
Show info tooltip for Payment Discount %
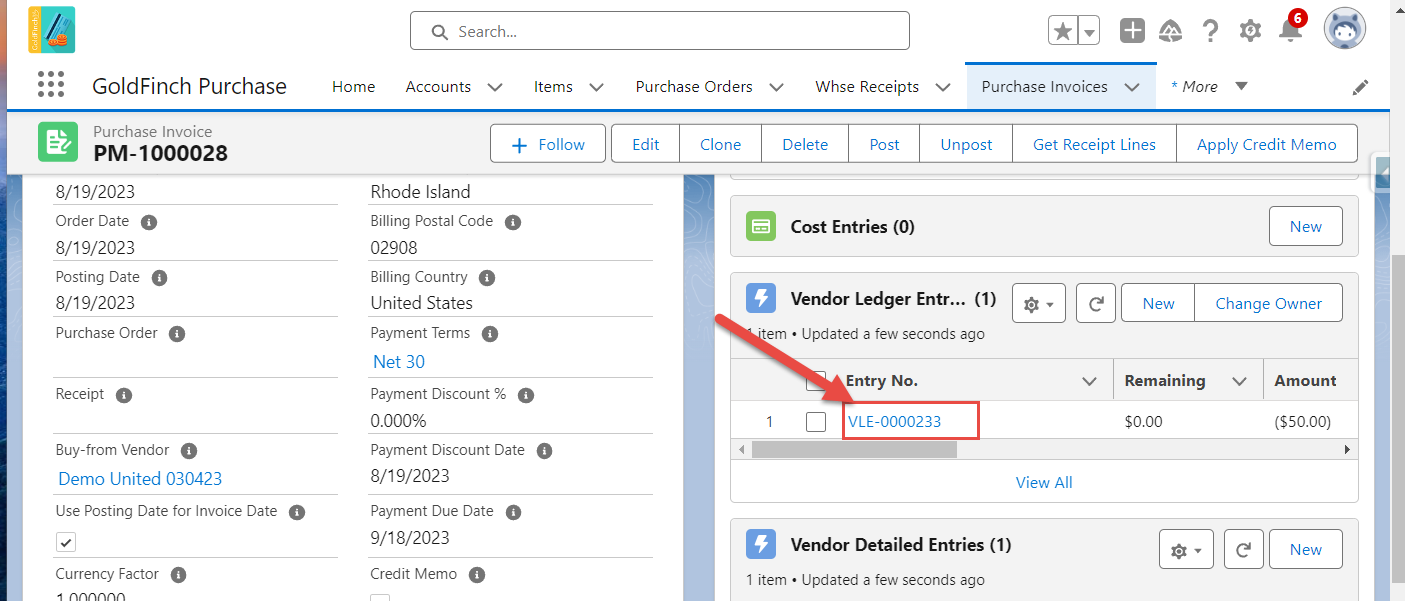526,395
